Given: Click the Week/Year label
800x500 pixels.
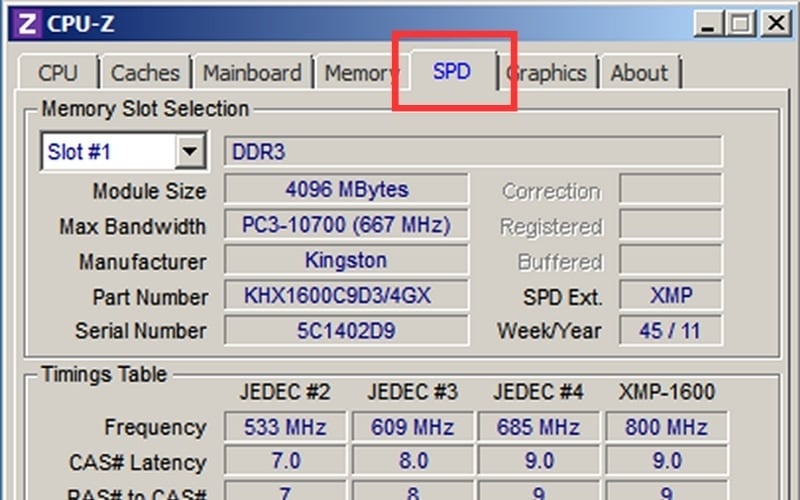Looking at the screenshot, I should tap(549, 331).
